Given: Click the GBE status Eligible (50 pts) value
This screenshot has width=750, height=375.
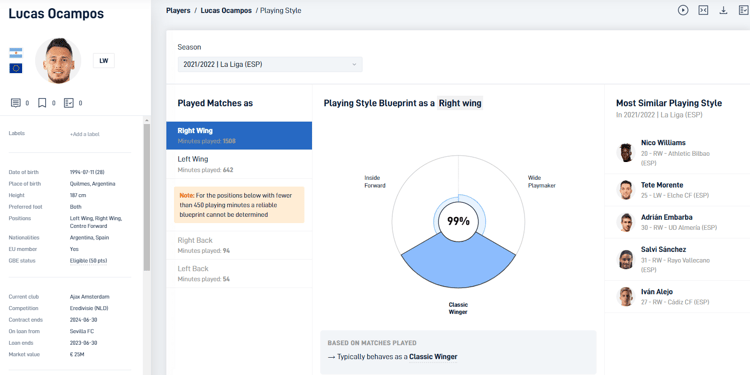Looking at the screenshot, I should click(x=88, y=261).
